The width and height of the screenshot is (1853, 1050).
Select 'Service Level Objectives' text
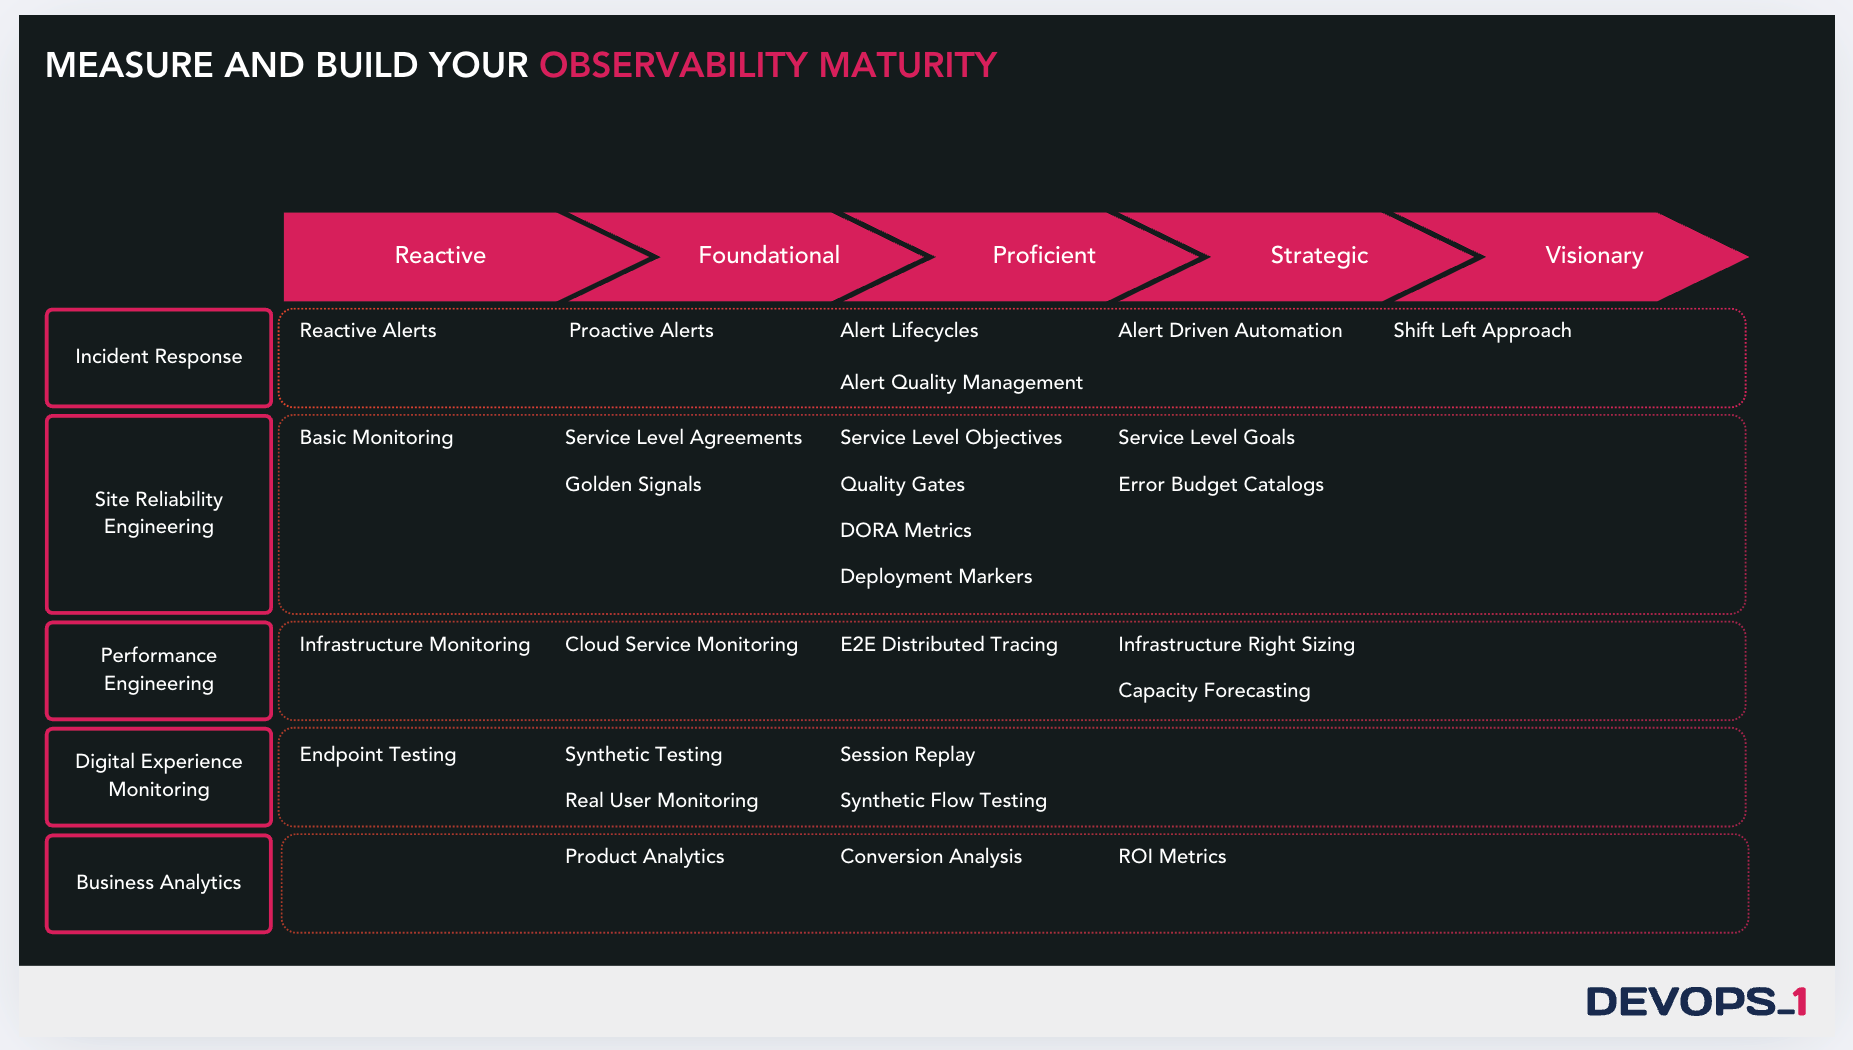tap(951, 438)
